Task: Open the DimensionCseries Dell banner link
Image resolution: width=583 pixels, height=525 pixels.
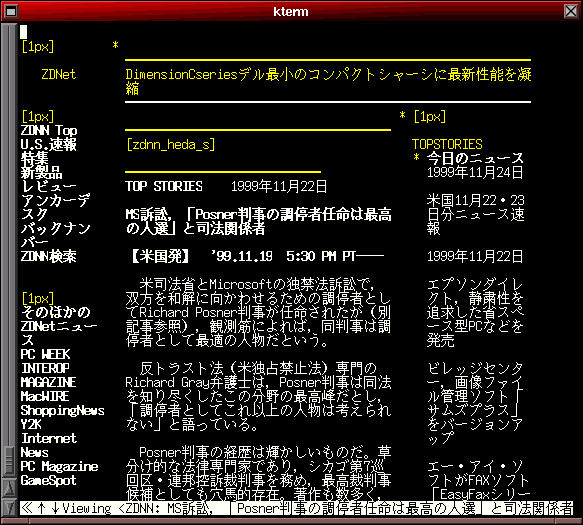Action: tap(328, 81)
